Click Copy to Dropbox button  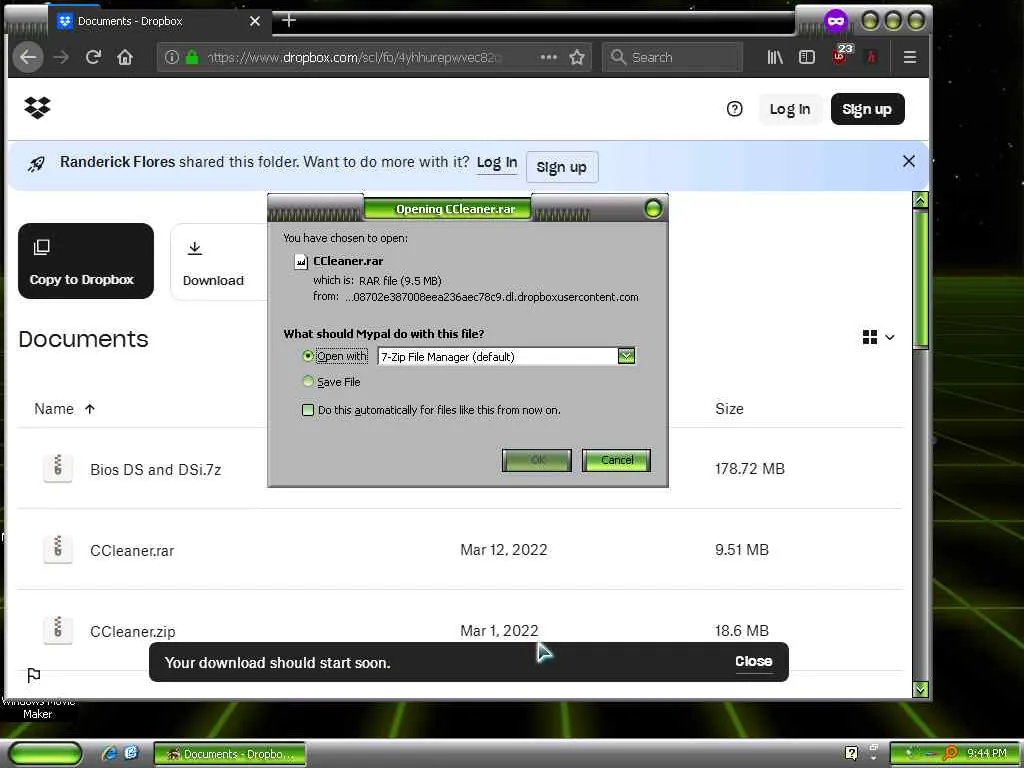86,261
